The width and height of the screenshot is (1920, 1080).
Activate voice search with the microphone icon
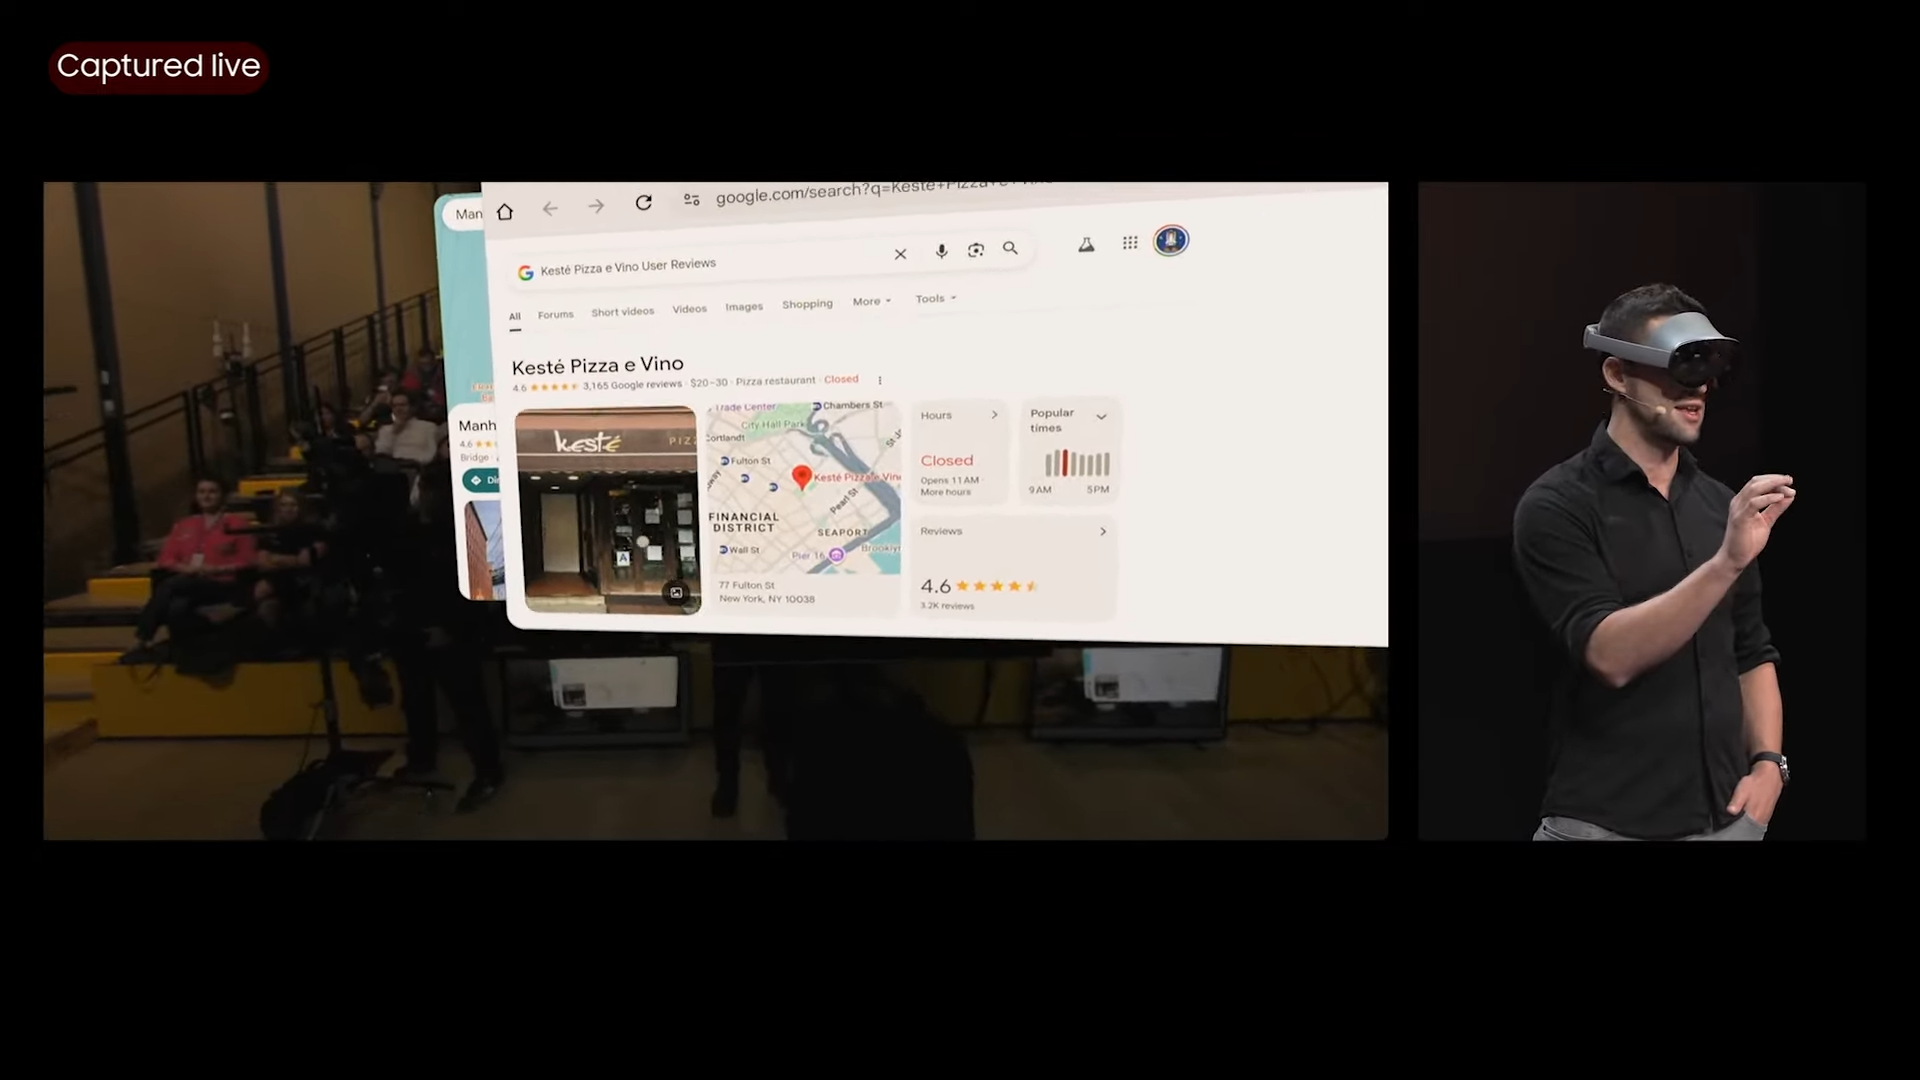(941, 252)
